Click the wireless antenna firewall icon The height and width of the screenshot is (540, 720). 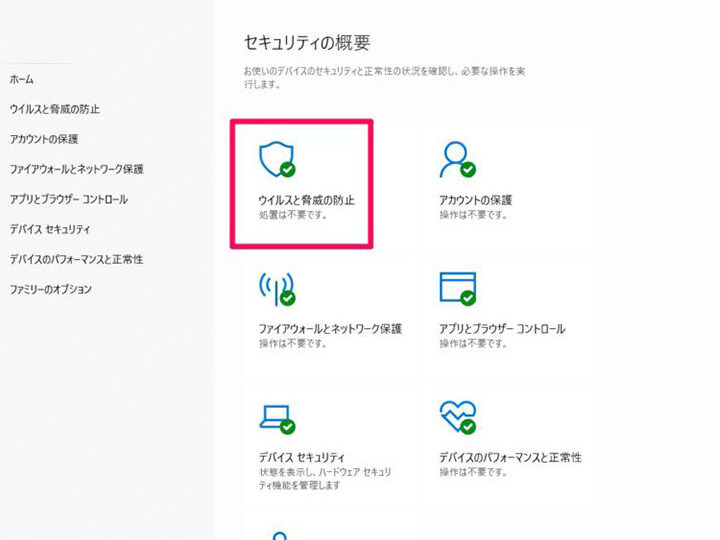pyautogui.click(x=275, y=287)
